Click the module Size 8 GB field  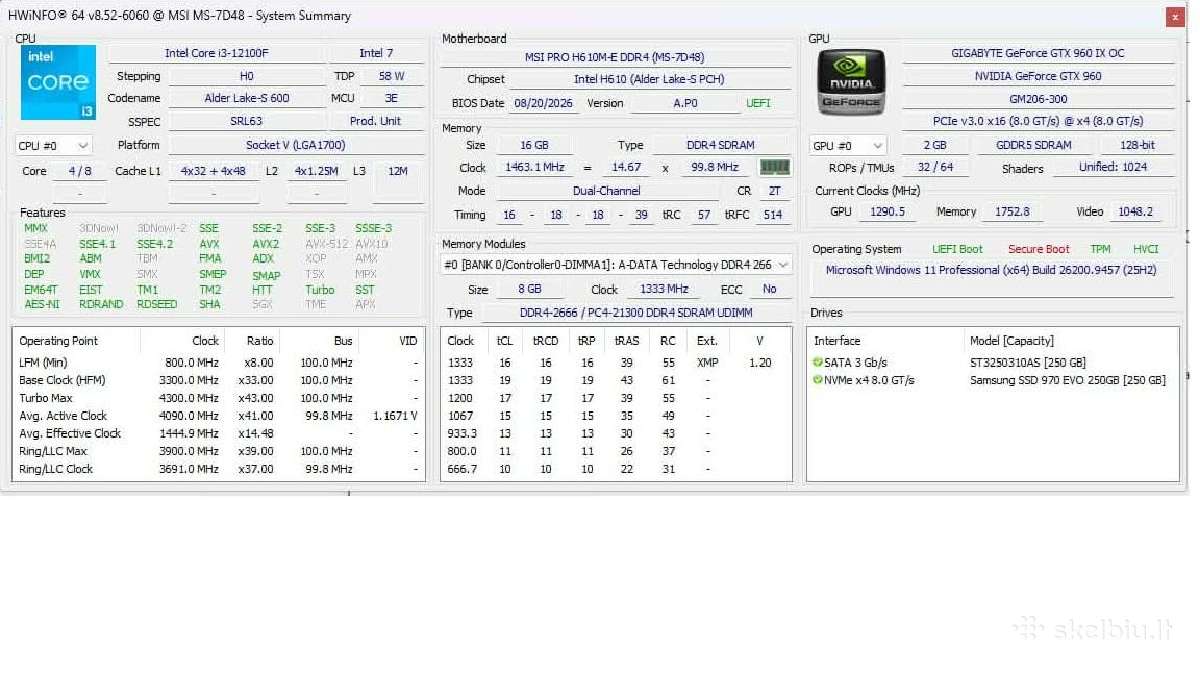click(529, 289)
